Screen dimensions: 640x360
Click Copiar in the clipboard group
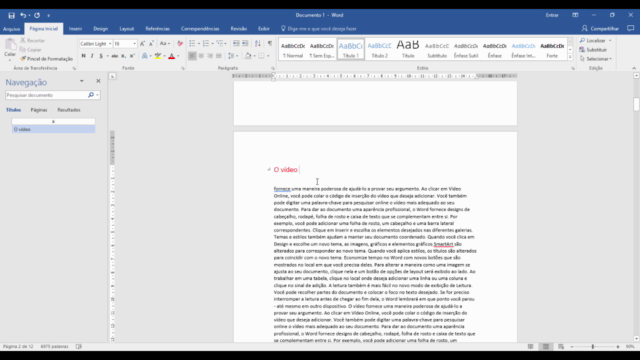point(31,49)
